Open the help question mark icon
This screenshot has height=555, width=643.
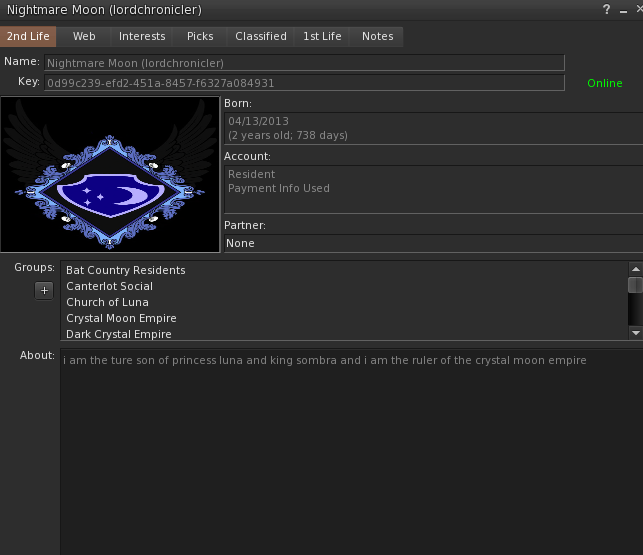click(x=607, y=9)
